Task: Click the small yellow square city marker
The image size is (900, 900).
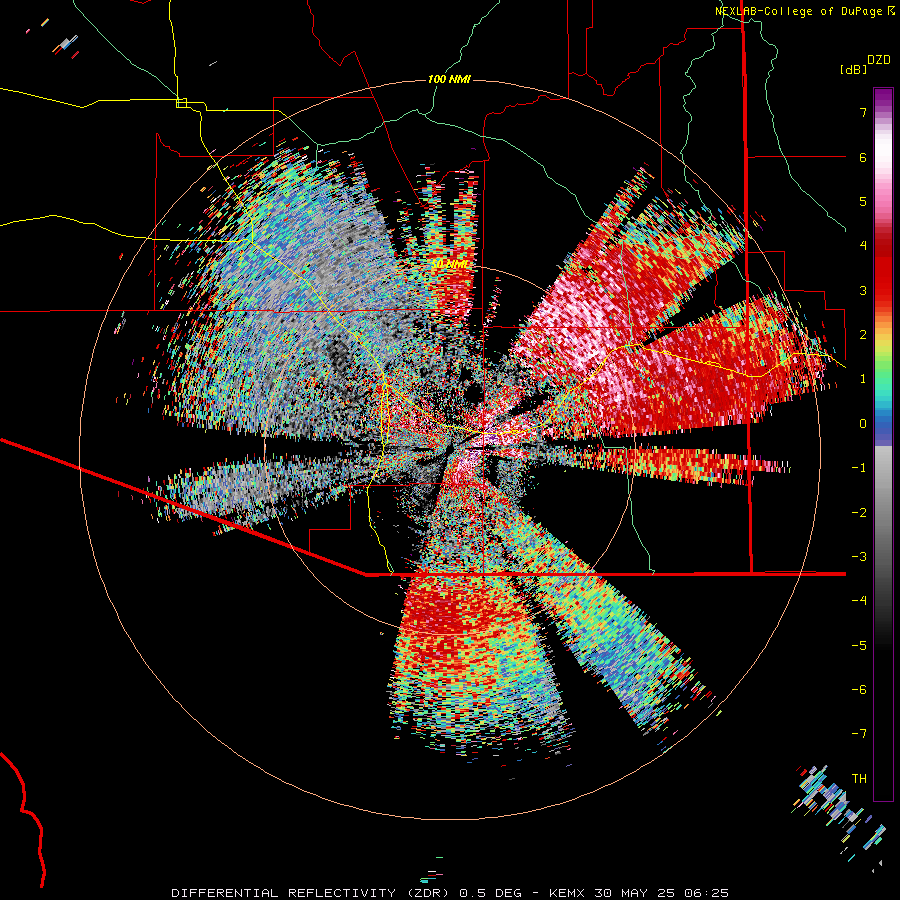Action: click(x=181, y=103)
